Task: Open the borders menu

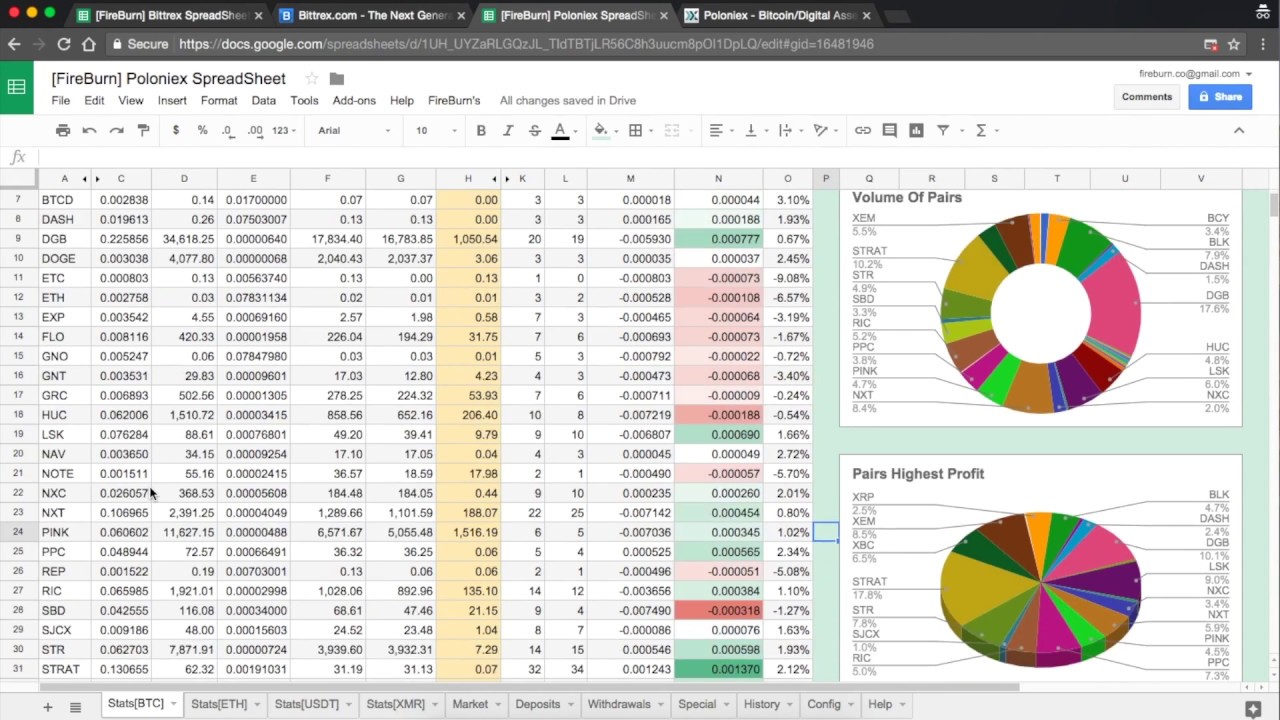Action: click(635, 130)
